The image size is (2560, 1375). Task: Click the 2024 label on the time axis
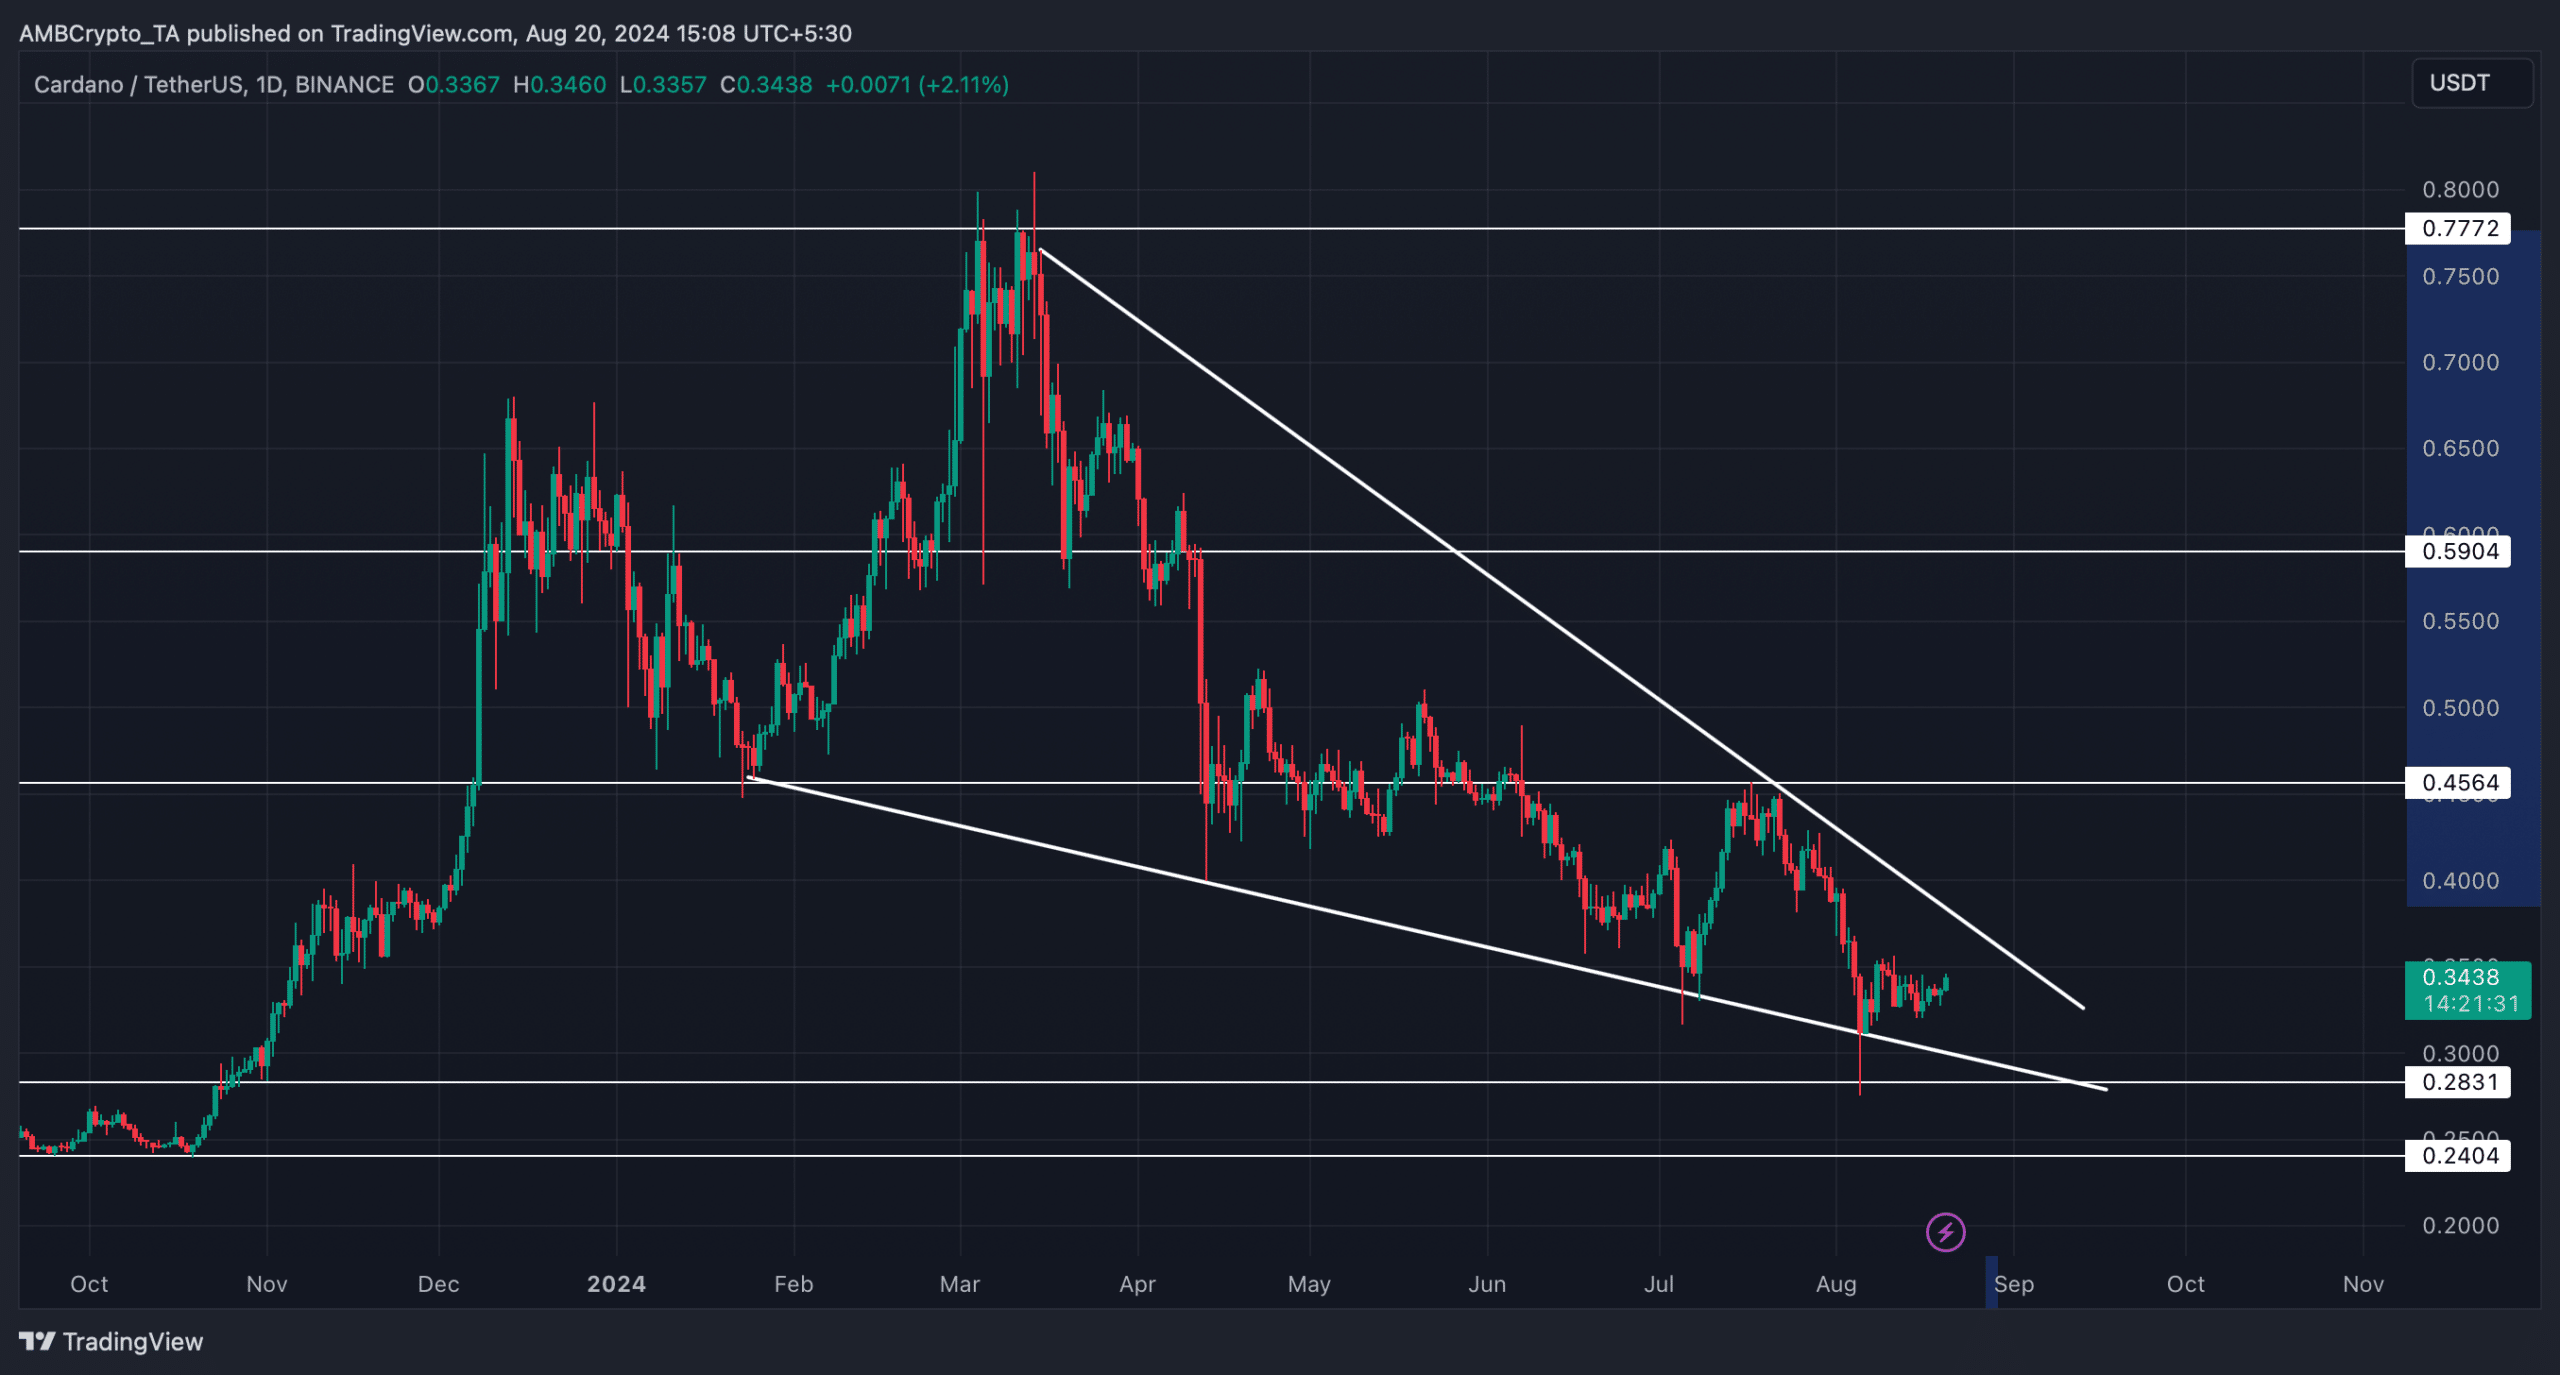click(x=616, y=1284)
